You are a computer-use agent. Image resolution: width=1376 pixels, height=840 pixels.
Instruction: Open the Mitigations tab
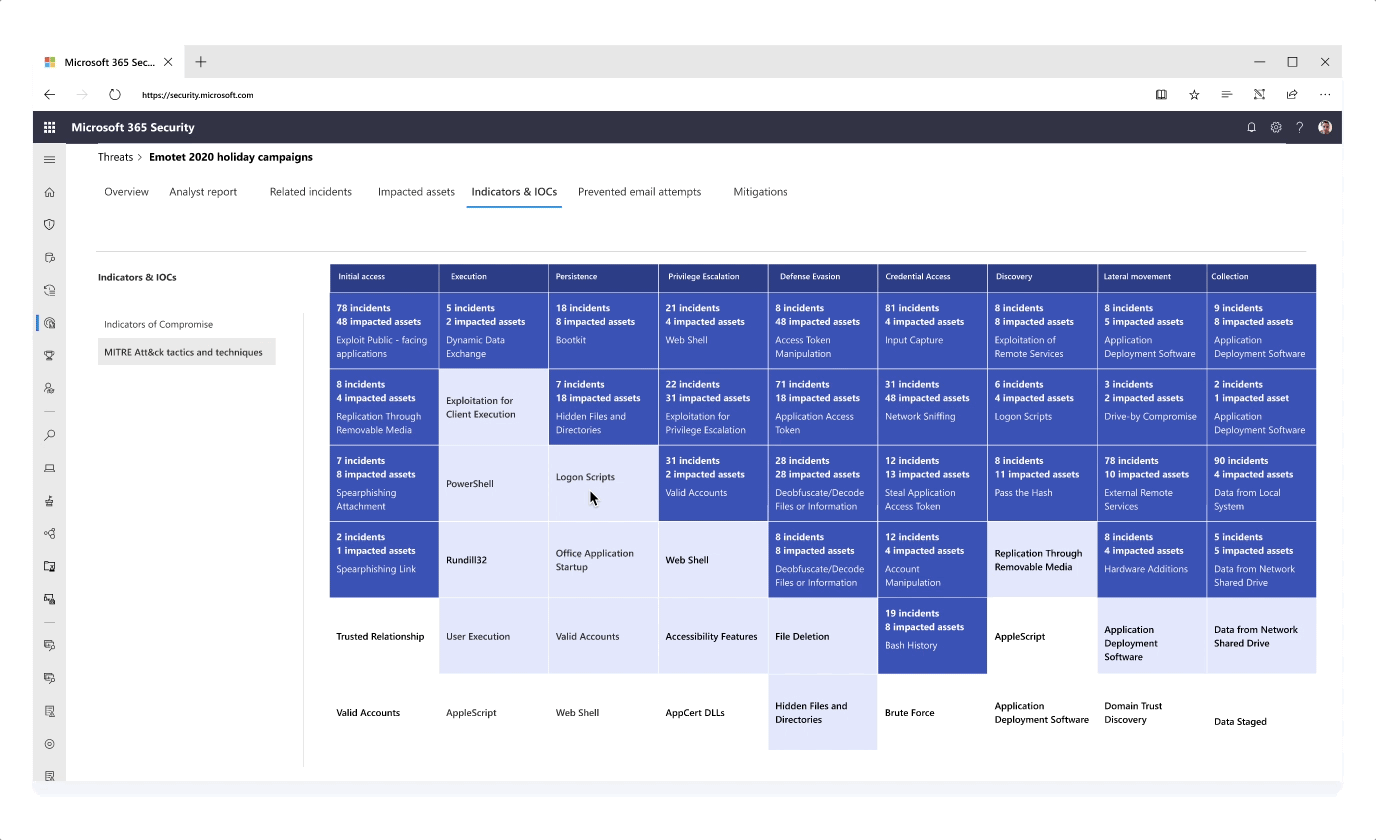tap(760, 192)
